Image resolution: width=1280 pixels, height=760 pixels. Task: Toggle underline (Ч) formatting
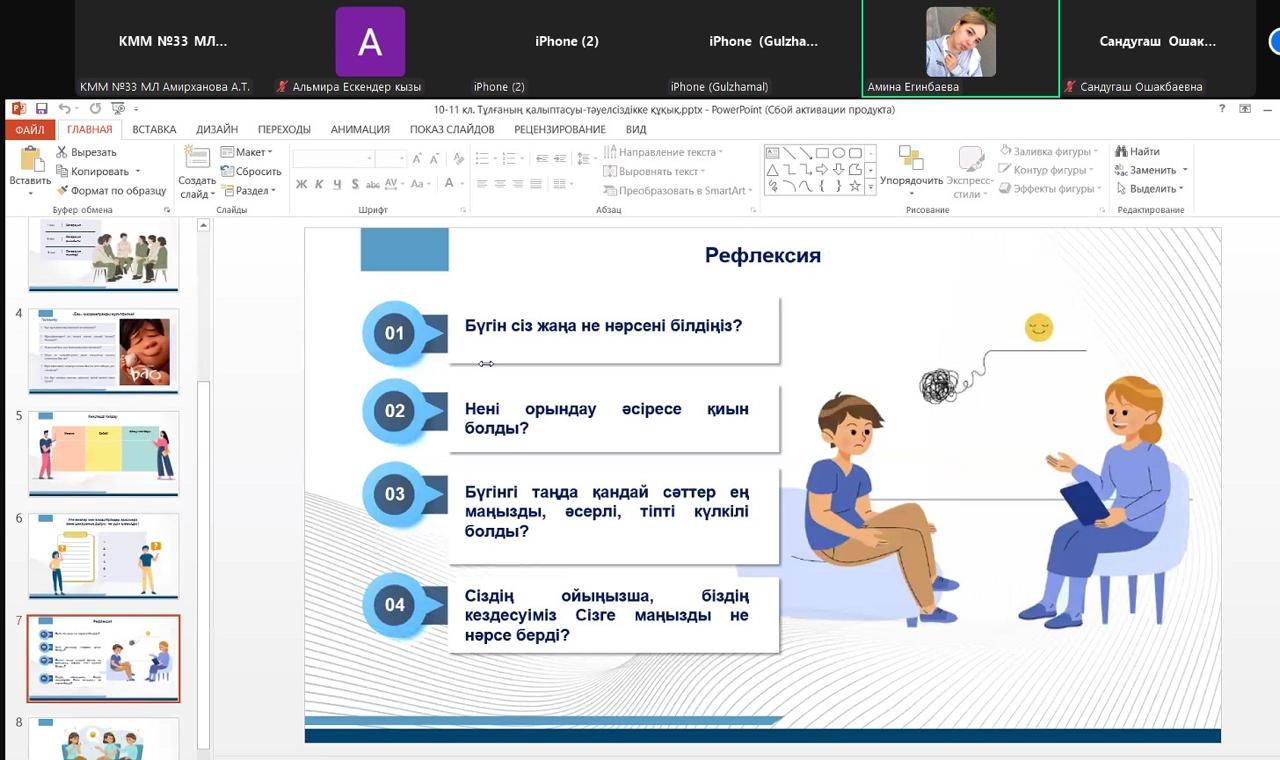pos(338,184)
